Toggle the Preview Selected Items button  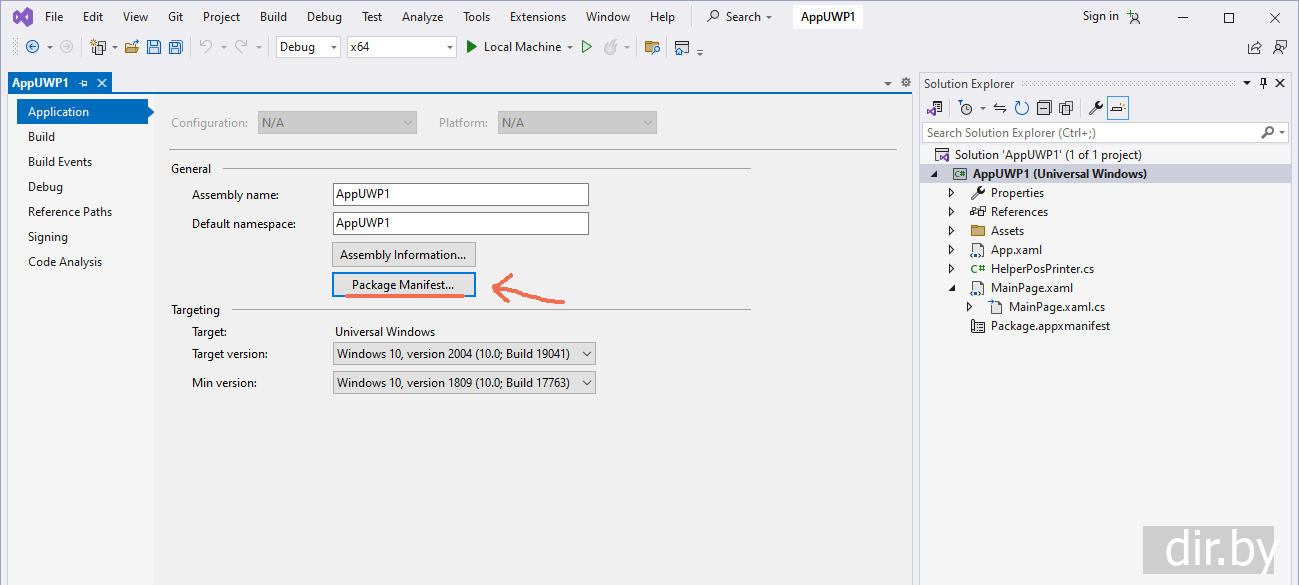1118,108
